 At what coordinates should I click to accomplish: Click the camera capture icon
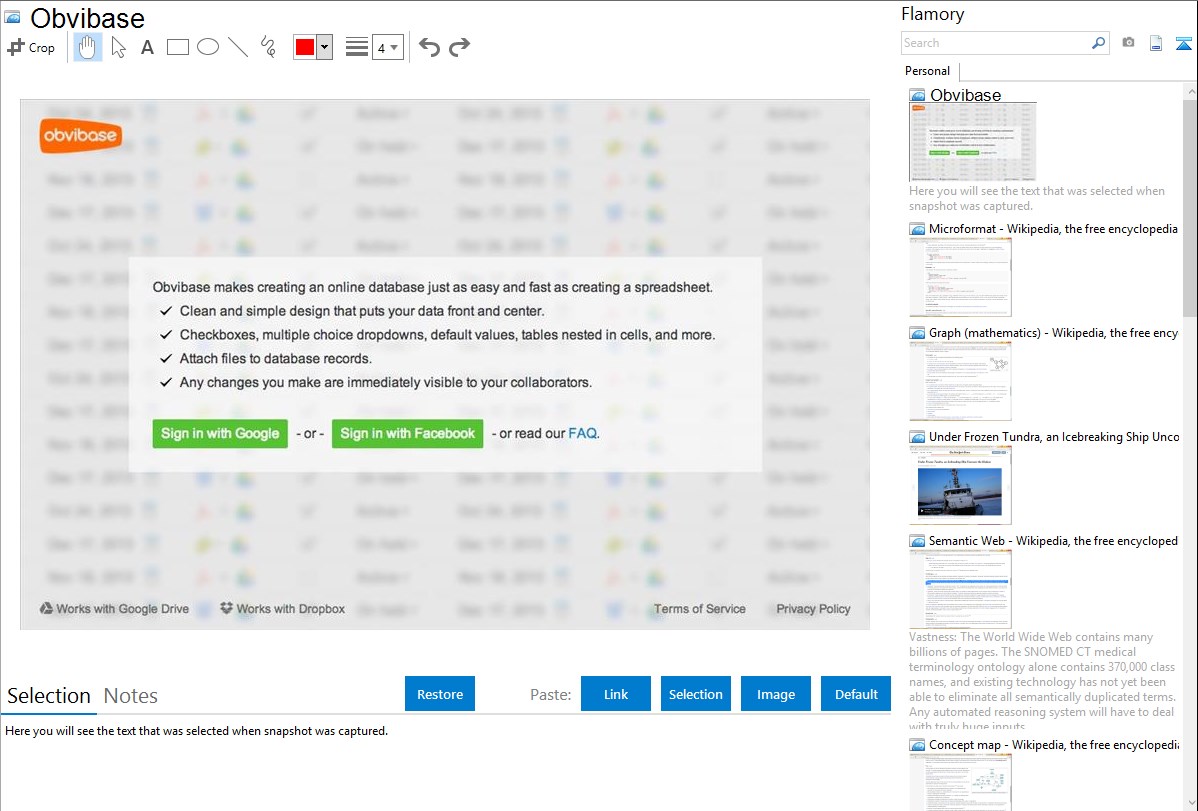point(1128,43)
